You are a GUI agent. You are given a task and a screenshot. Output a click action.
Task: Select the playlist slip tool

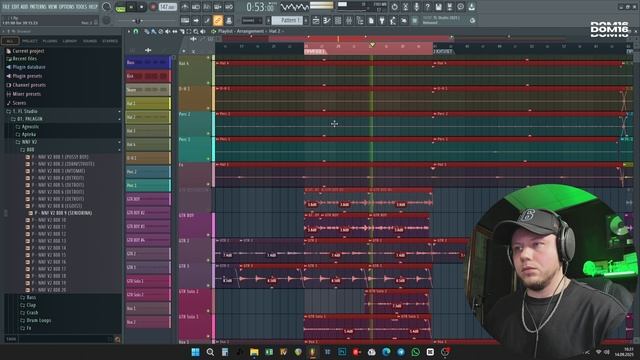[x=175, y=31]
